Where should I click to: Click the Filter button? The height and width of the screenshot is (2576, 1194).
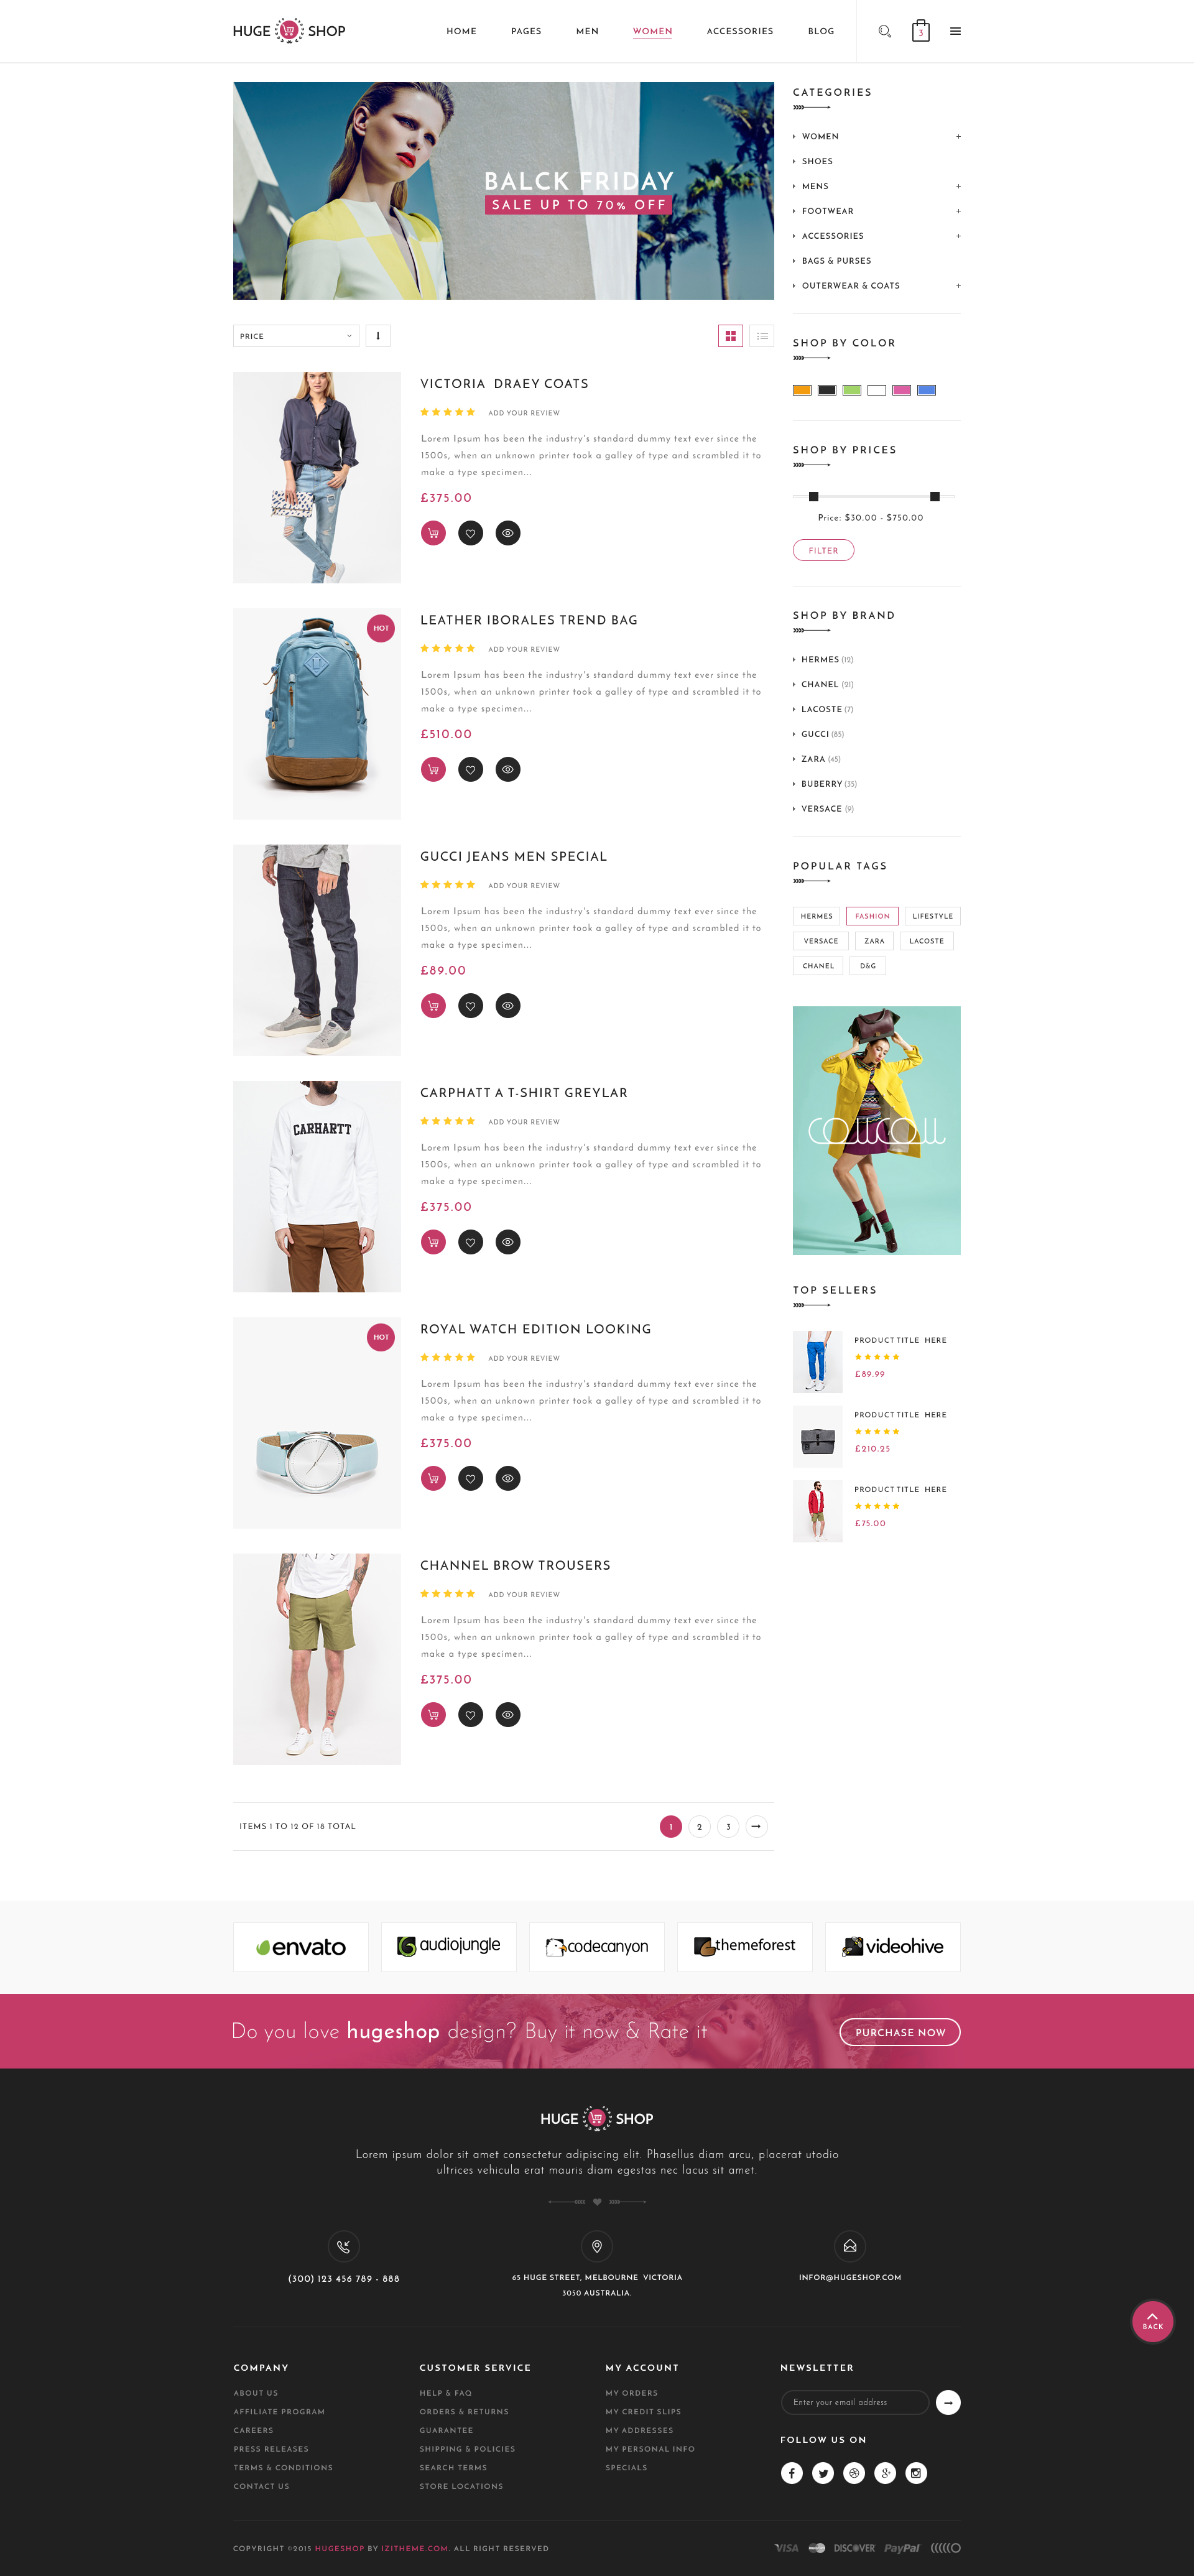[823, 551]
